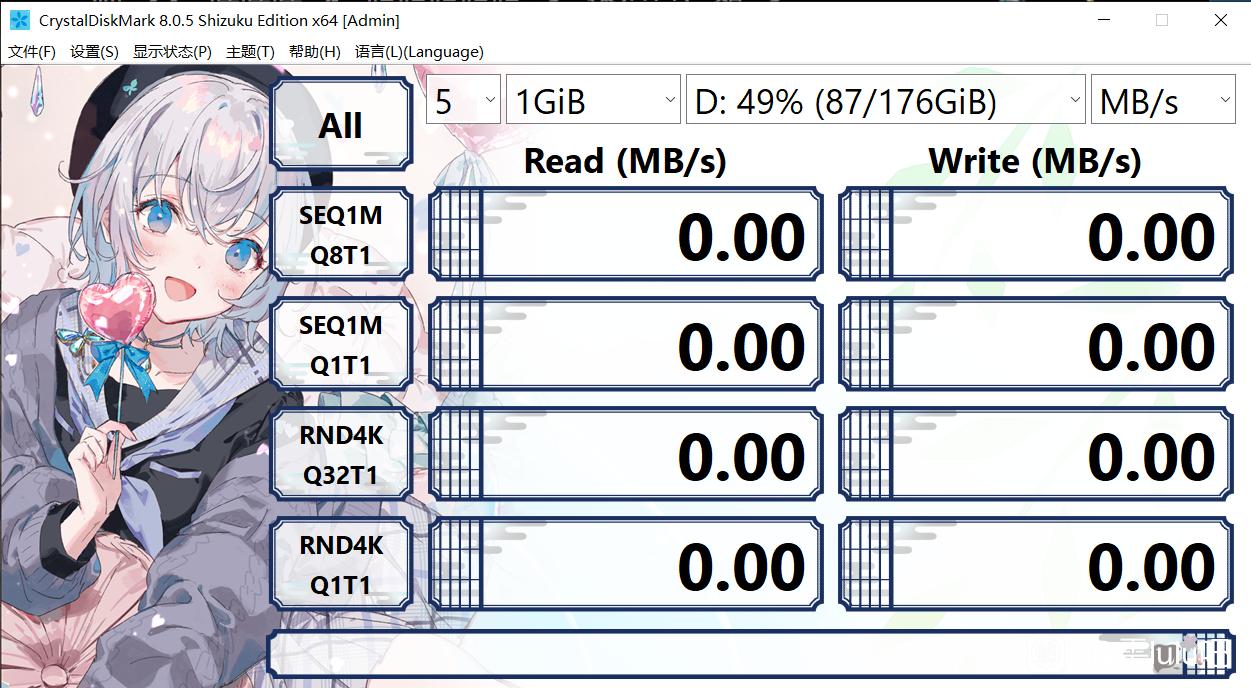Image resolution: width=1251 pixels, height=688 pixels.
Task: Run the SEQ1M Q8T1 test
Action: tap(341, 234)
